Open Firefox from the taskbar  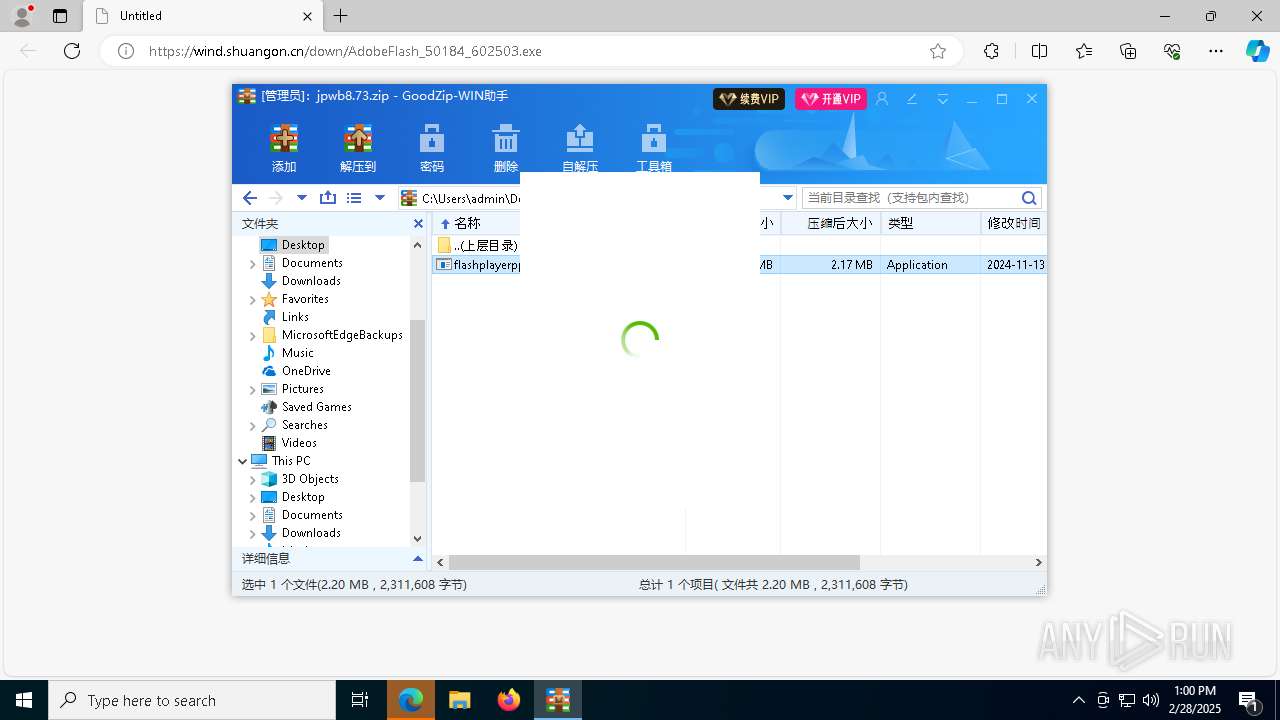[x=509, y=700]
